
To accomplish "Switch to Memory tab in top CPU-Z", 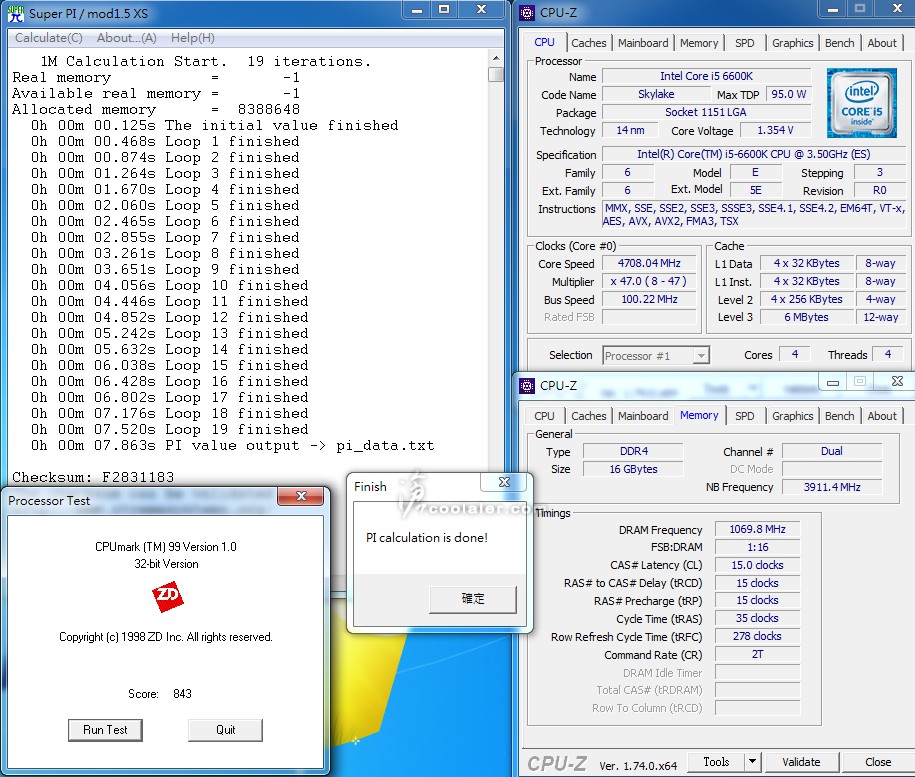I will coord(699,43).
